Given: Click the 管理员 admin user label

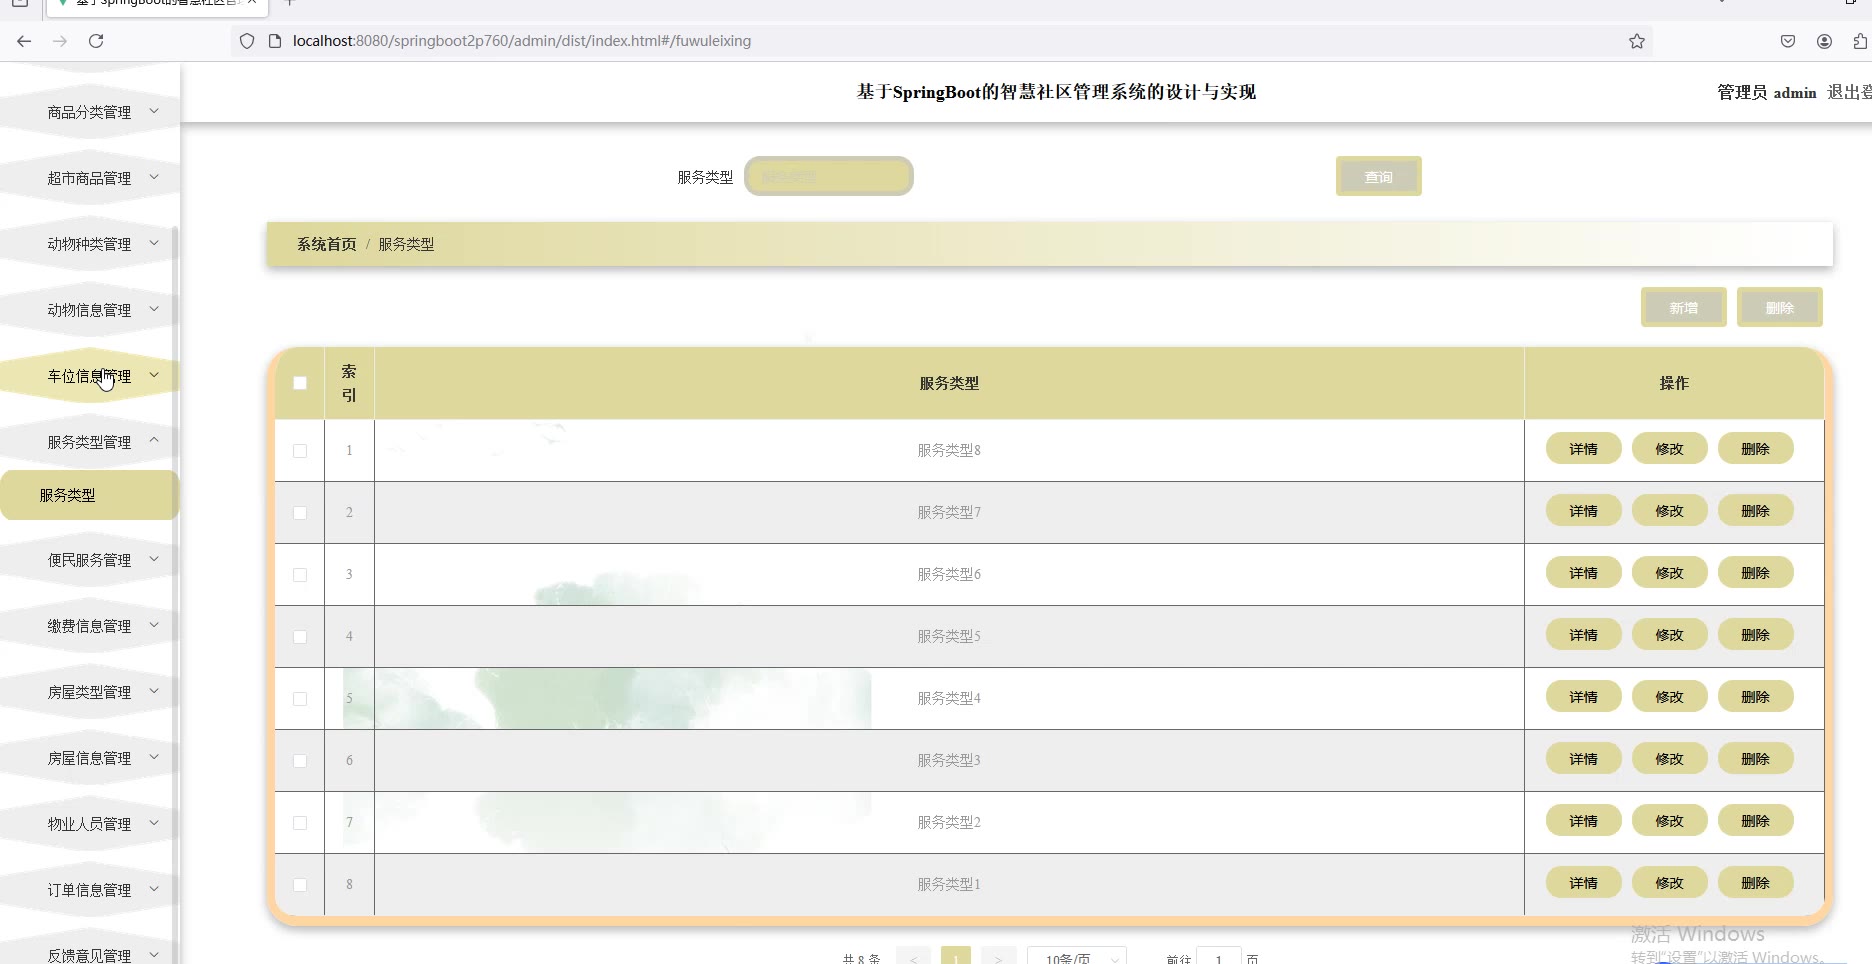Looking at the screenshot, I should (1767, 92).
